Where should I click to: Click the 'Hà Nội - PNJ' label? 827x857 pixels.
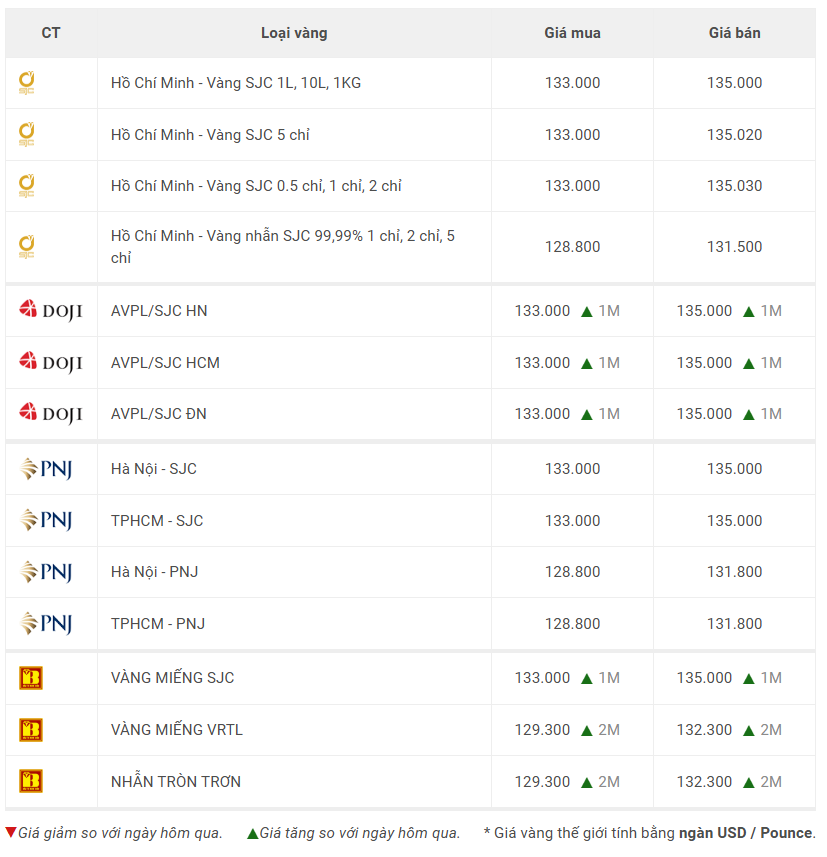click(x=154, y=572)
